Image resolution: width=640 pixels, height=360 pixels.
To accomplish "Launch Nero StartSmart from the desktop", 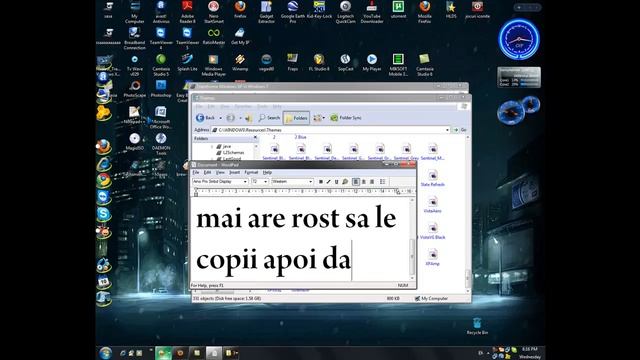I will pyautogui.click(x=213, y=11).
